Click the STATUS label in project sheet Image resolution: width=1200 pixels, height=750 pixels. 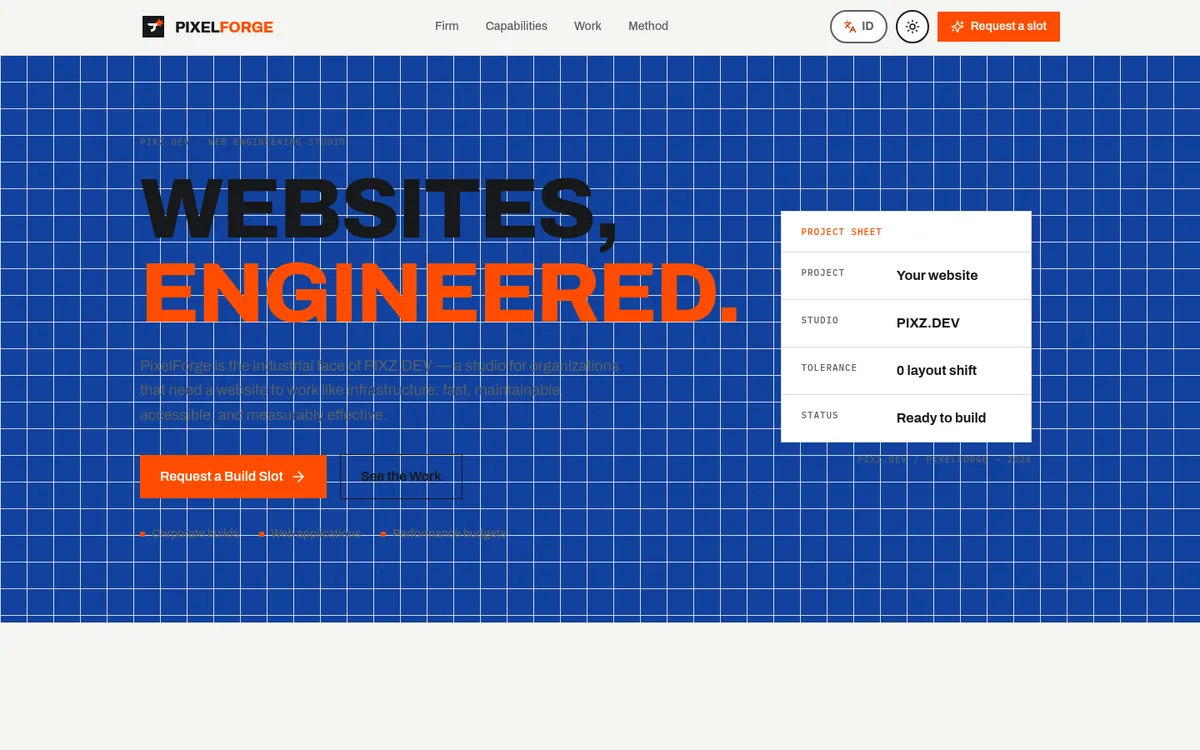820,415
